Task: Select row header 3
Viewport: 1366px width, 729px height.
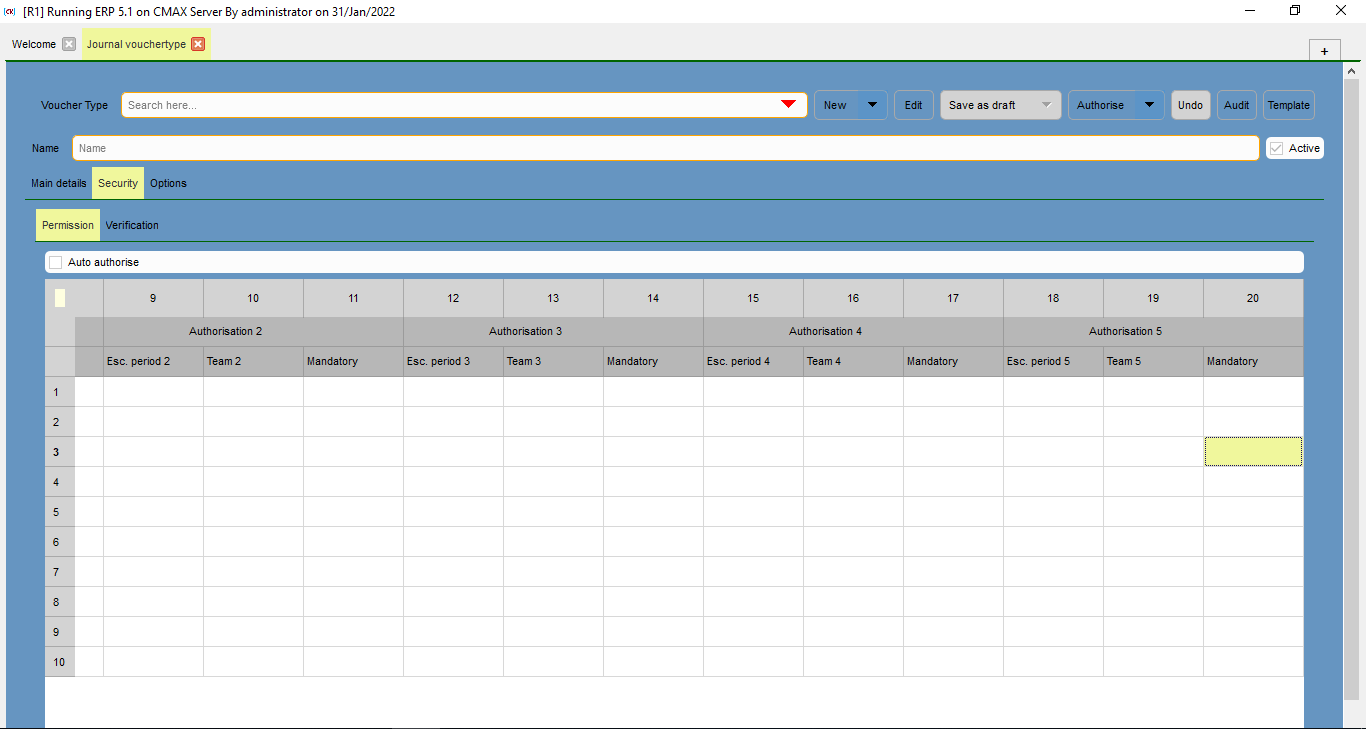Action: [59, 452]
